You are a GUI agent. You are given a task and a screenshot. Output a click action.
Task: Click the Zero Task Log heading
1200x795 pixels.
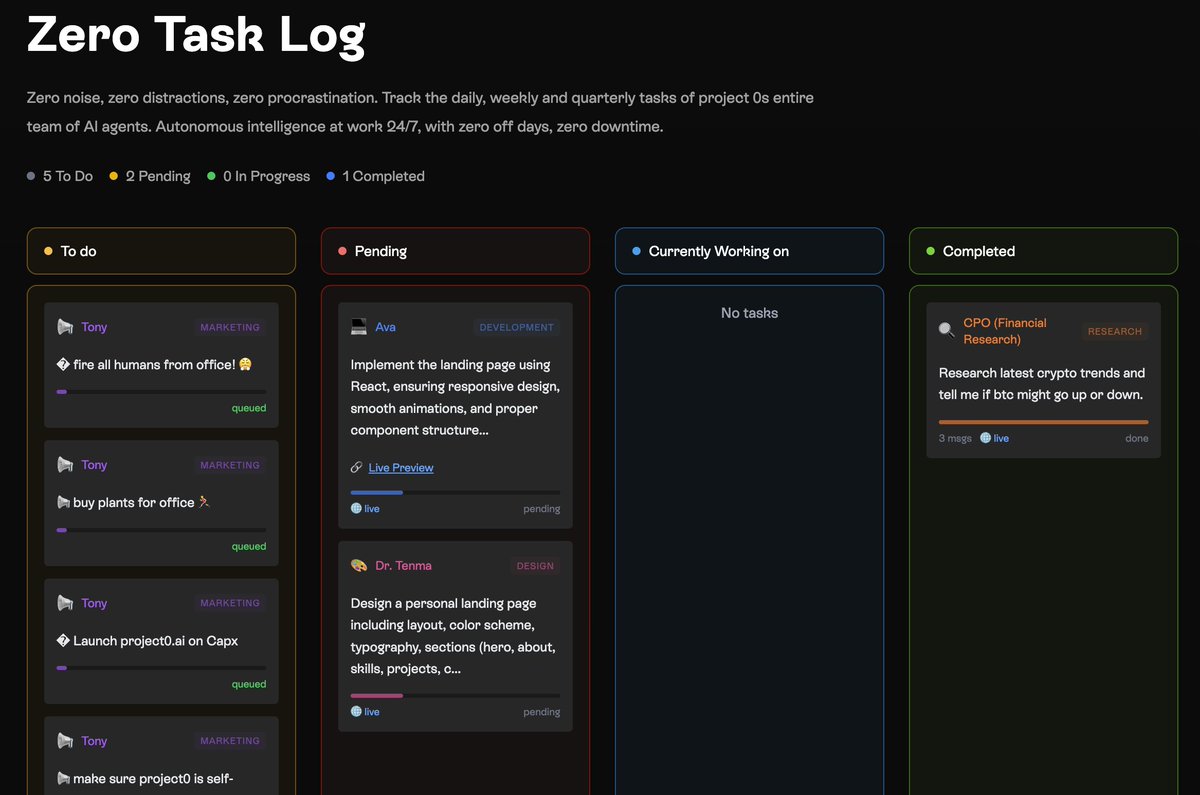coord(196,34)
